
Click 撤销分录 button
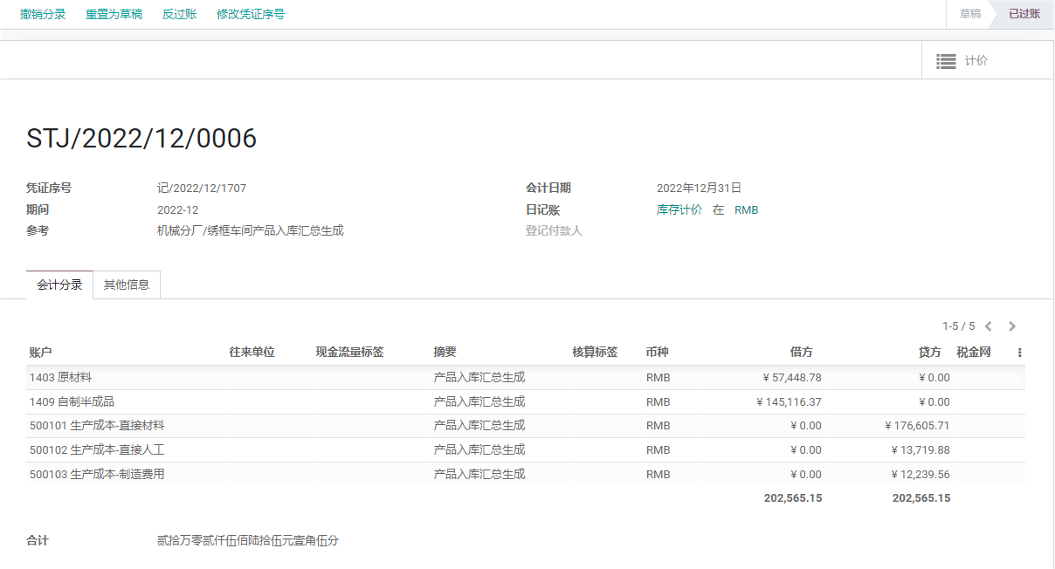tap(43, 14)
